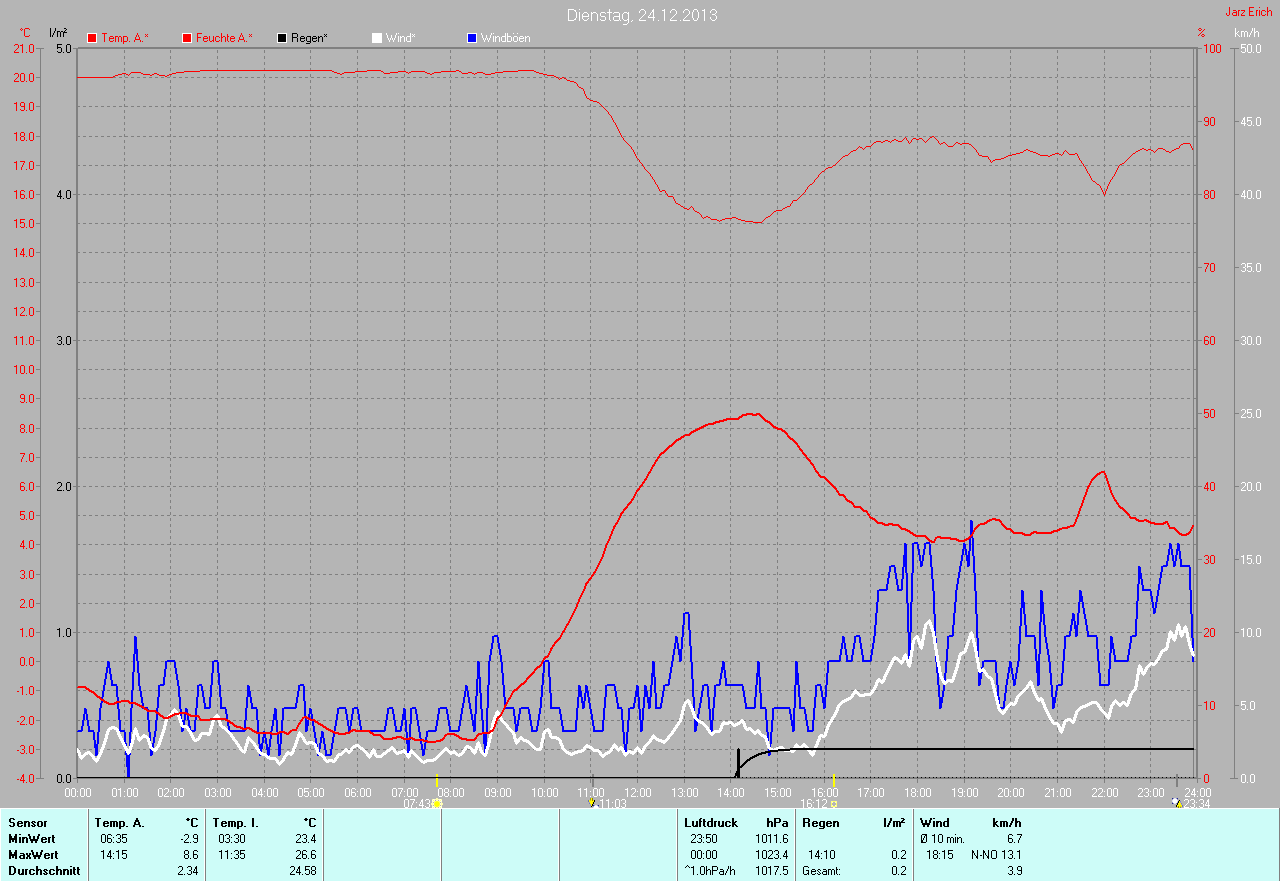
Task: Click the sunset icon at 16:12
Action: pos(833,803)
